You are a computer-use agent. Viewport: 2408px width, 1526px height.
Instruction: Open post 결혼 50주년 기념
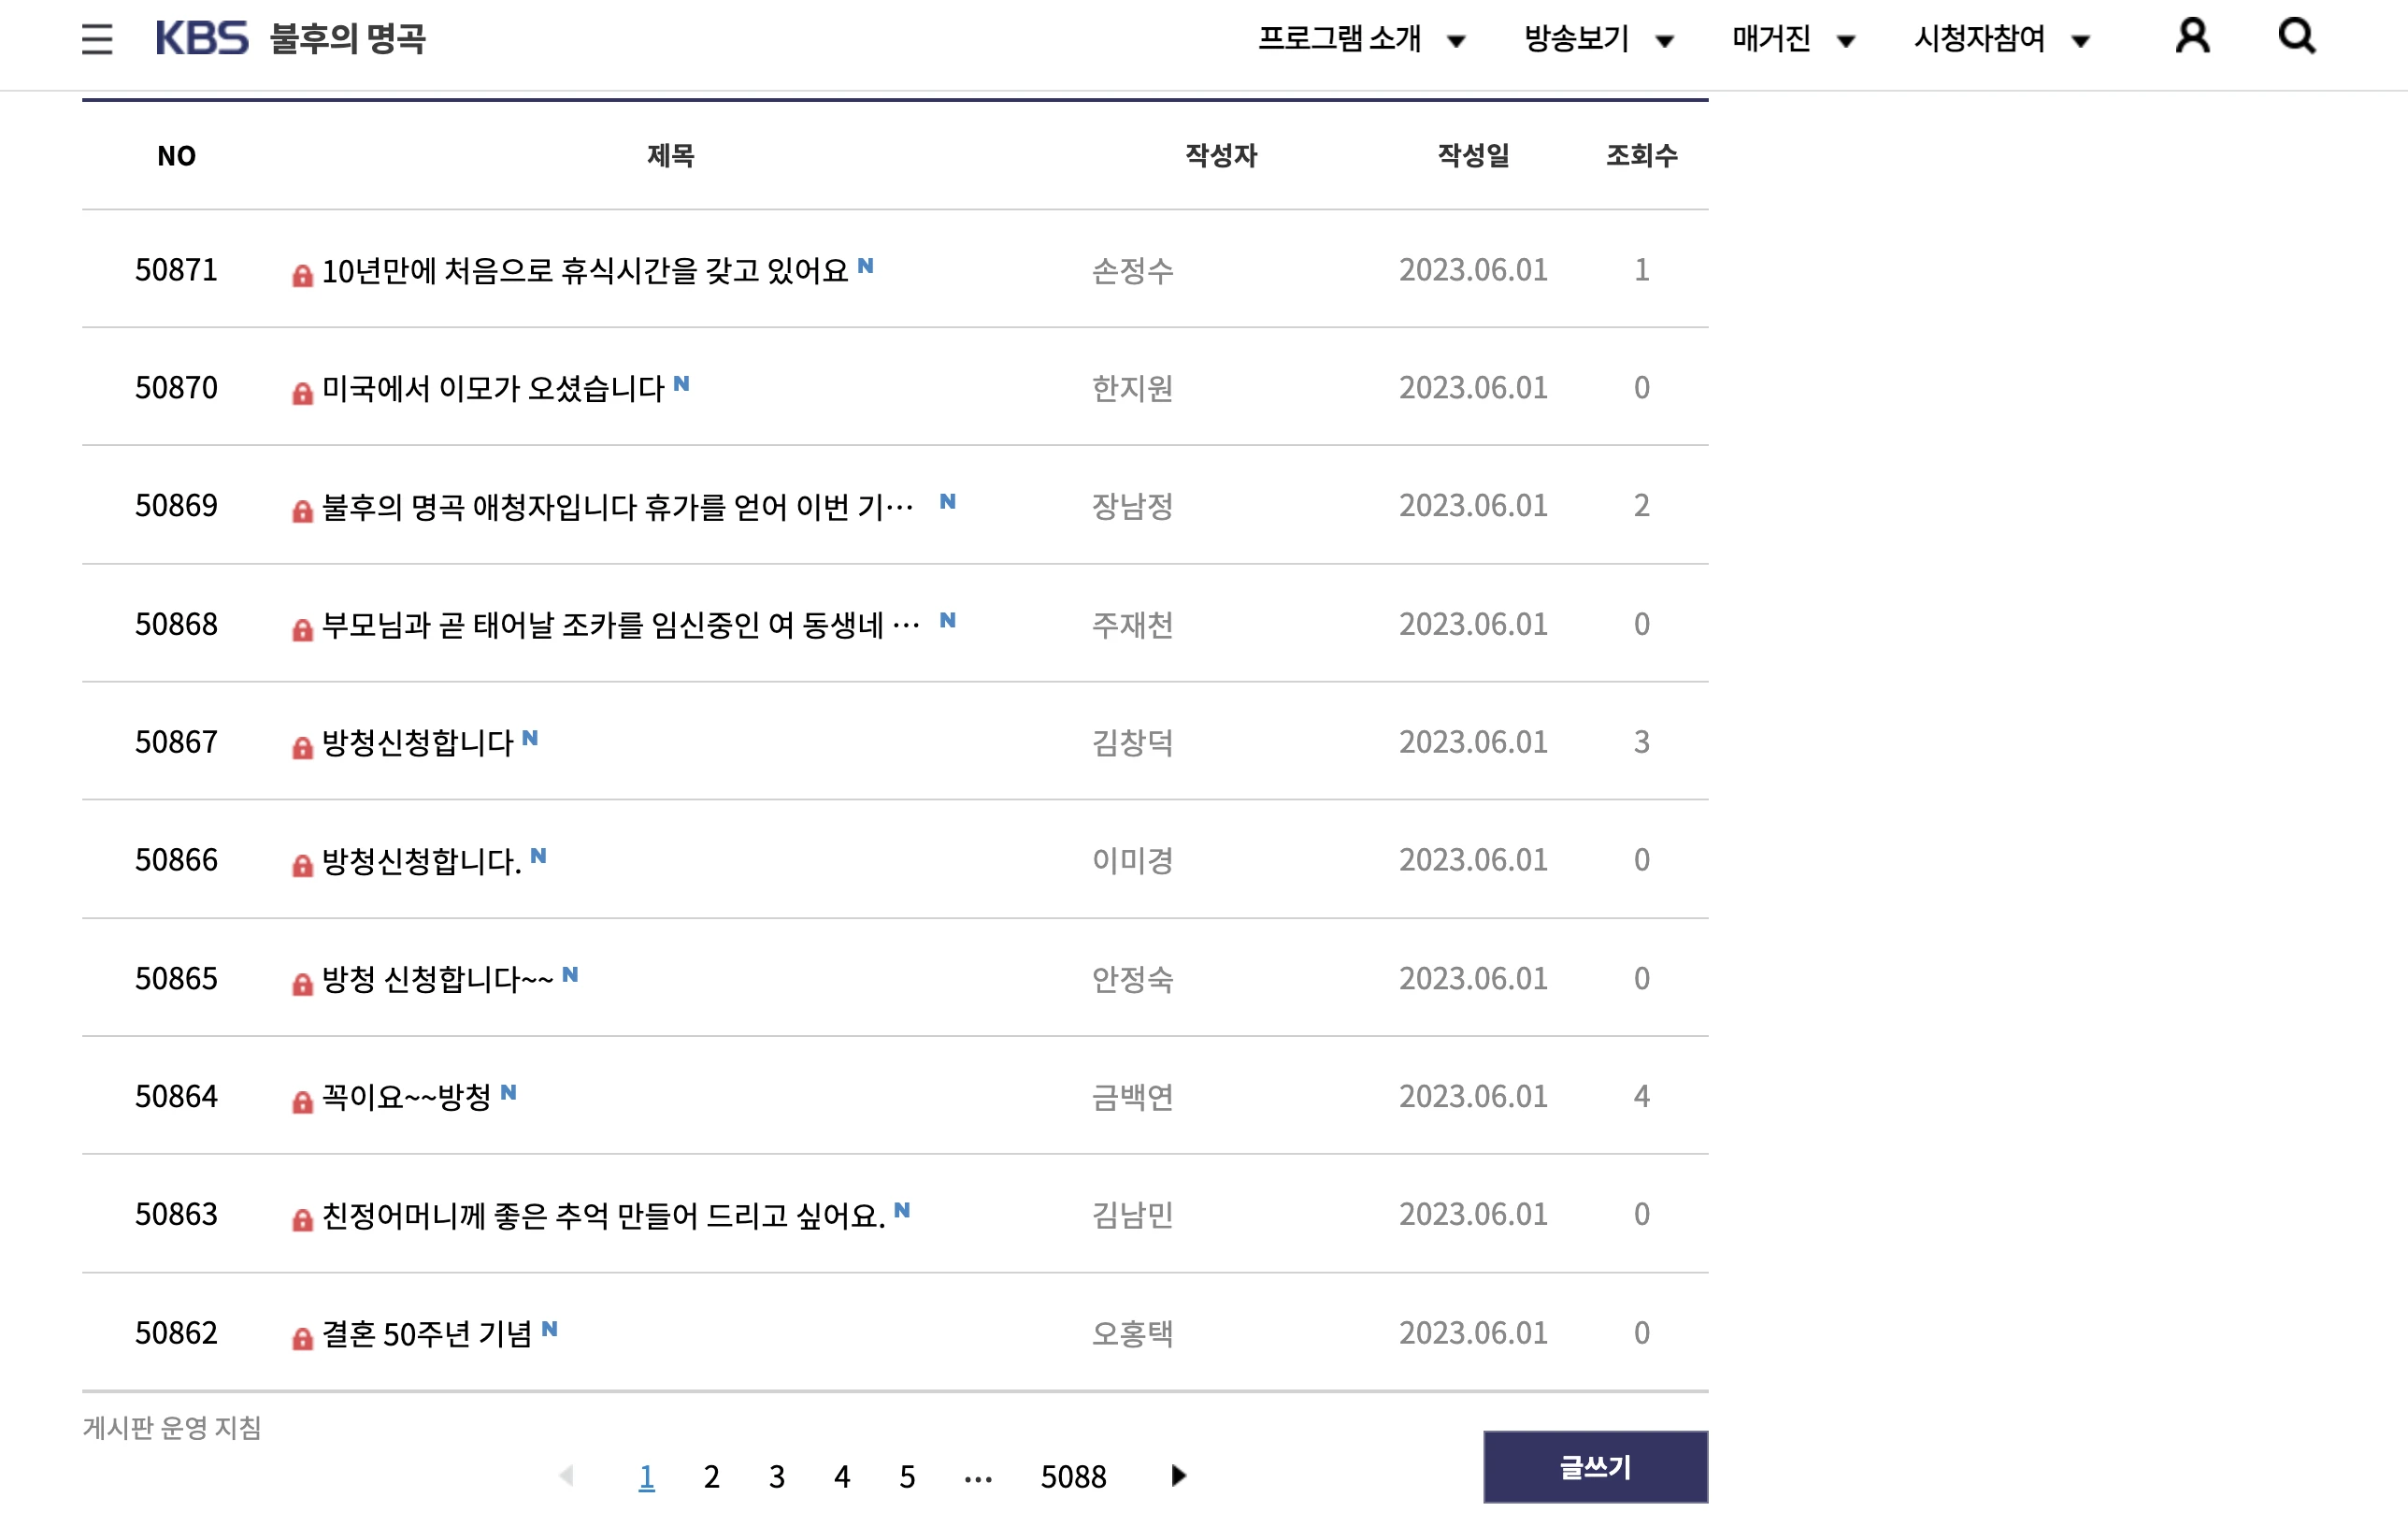click(x=427, y=1333)
